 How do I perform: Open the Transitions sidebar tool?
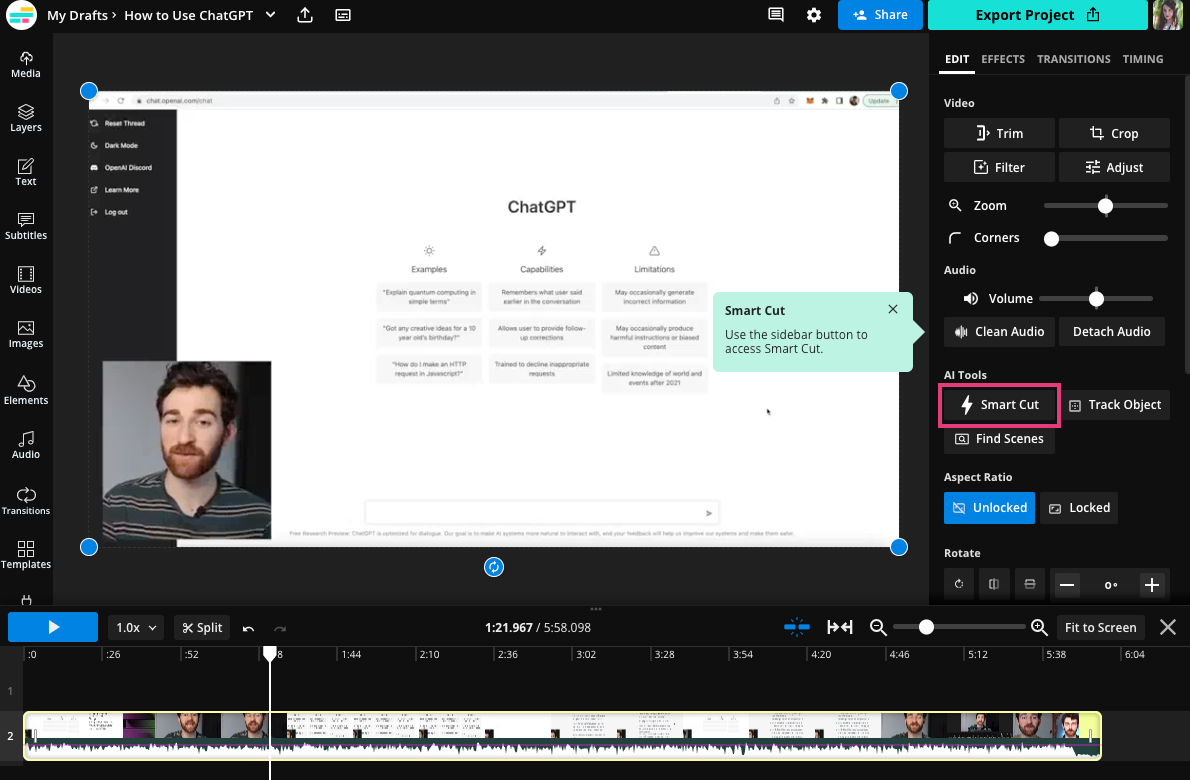[26, 501]
